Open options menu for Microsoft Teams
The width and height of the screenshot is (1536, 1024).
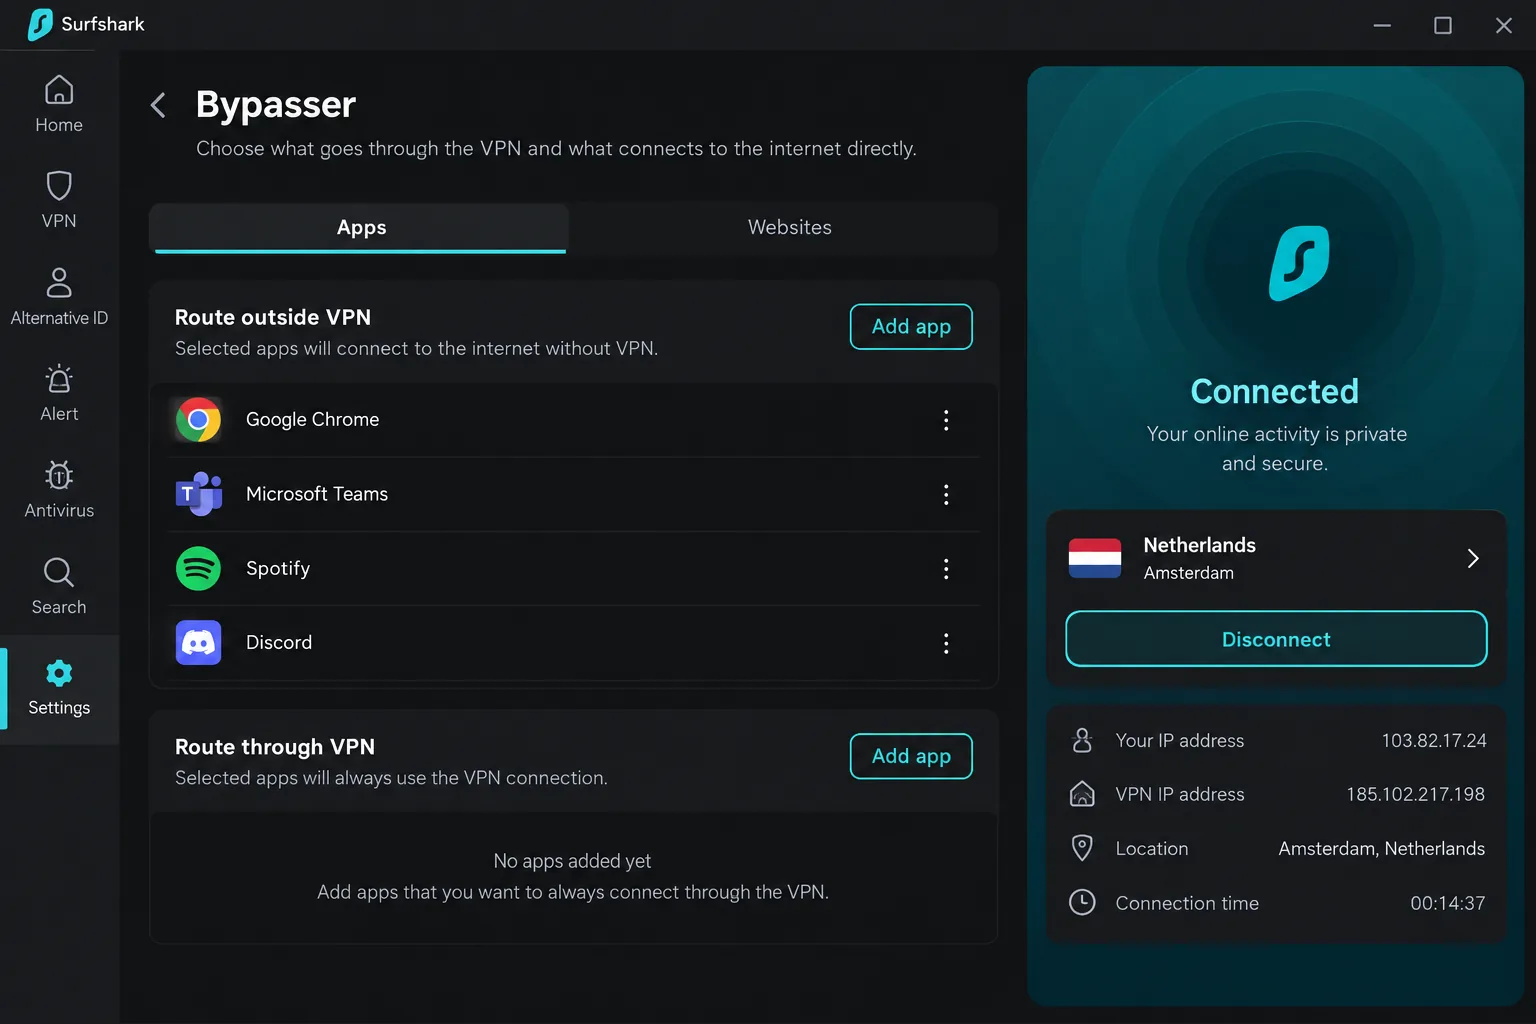(946, 494)
